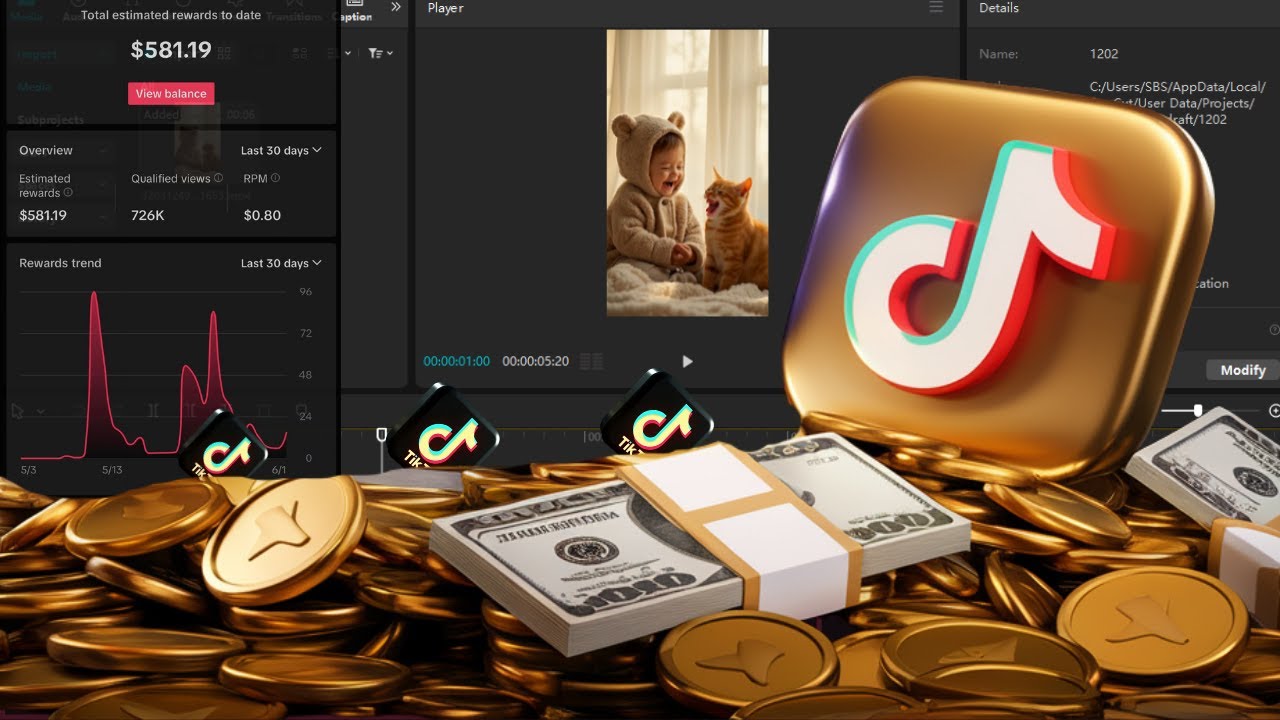This screenshot has height=720, width=1280.
Task: Click the grid icon beside the timecode
Action: 591,361
